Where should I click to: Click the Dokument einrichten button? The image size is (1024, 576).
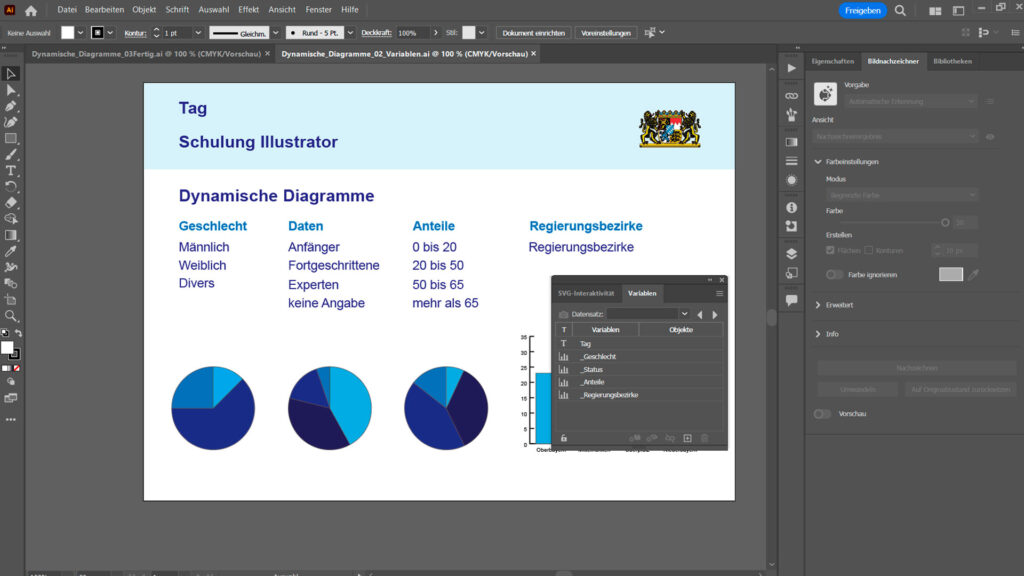click(x=534, y=33)
